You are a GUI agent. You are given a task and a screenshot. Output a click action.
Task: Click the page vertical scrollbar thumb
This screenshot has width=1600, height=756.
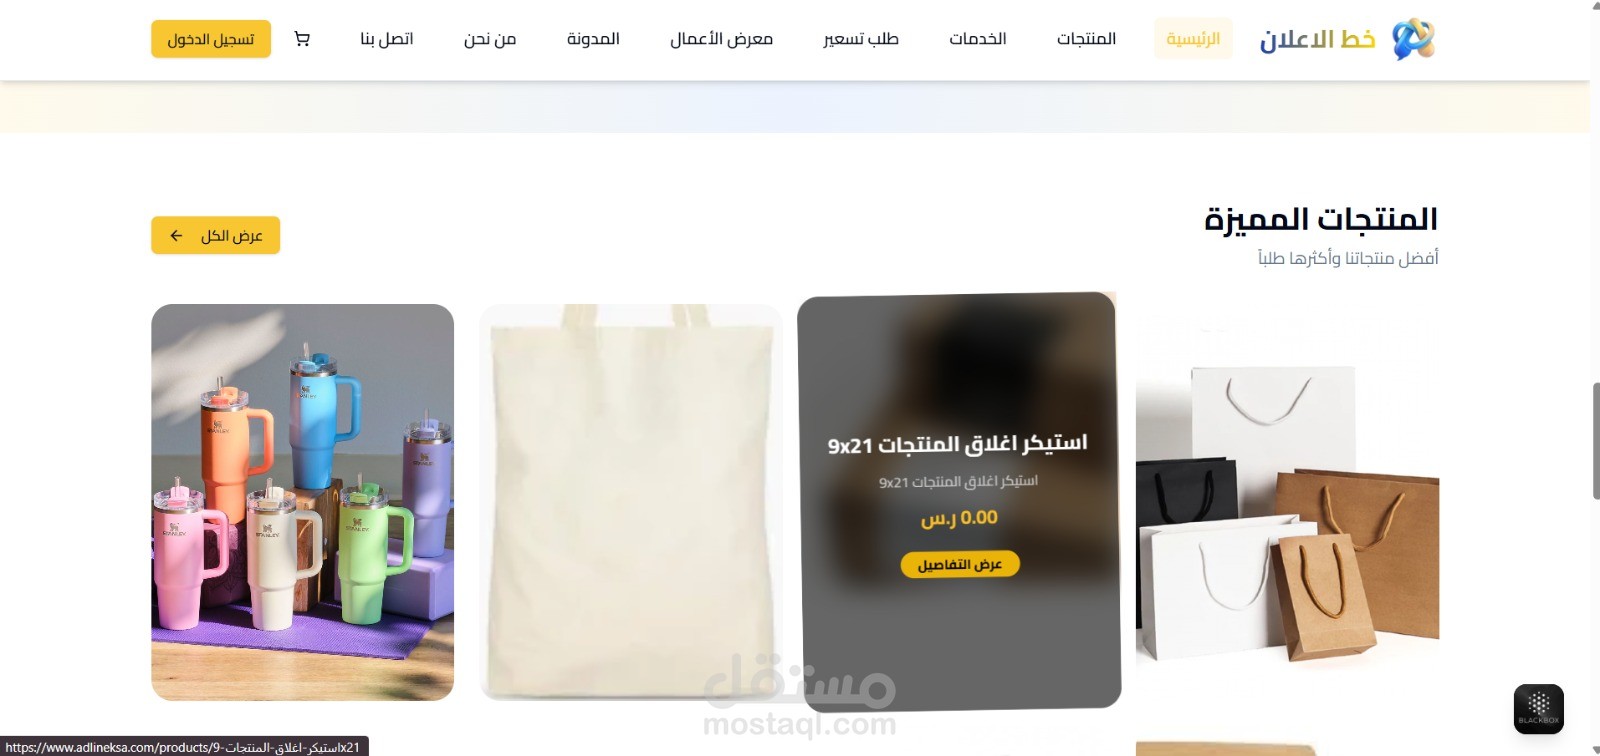coord(1595,440)
